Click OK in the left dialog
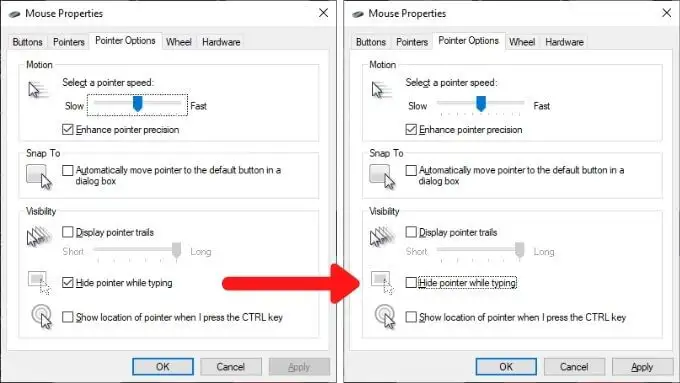Image resolution: width=680 pixels, height=383 pixels. pos(163,367)
